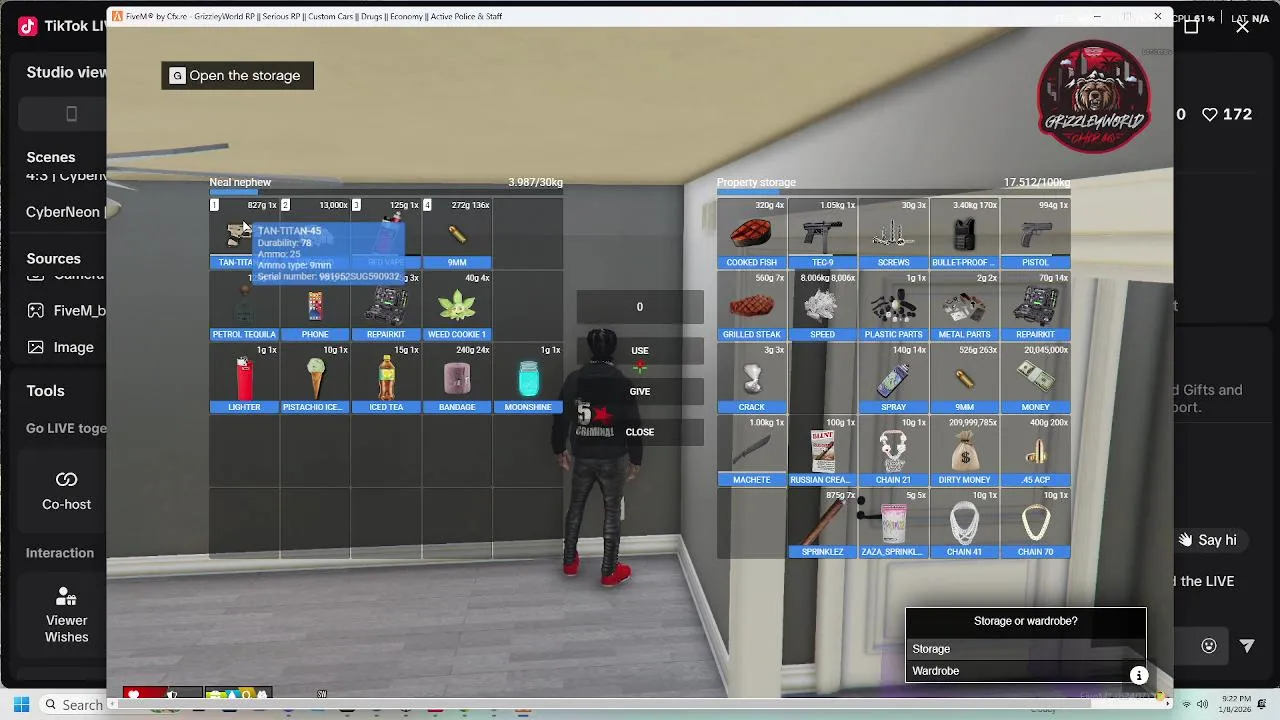Select the Dirty Money bag

(x=964, y=451)
